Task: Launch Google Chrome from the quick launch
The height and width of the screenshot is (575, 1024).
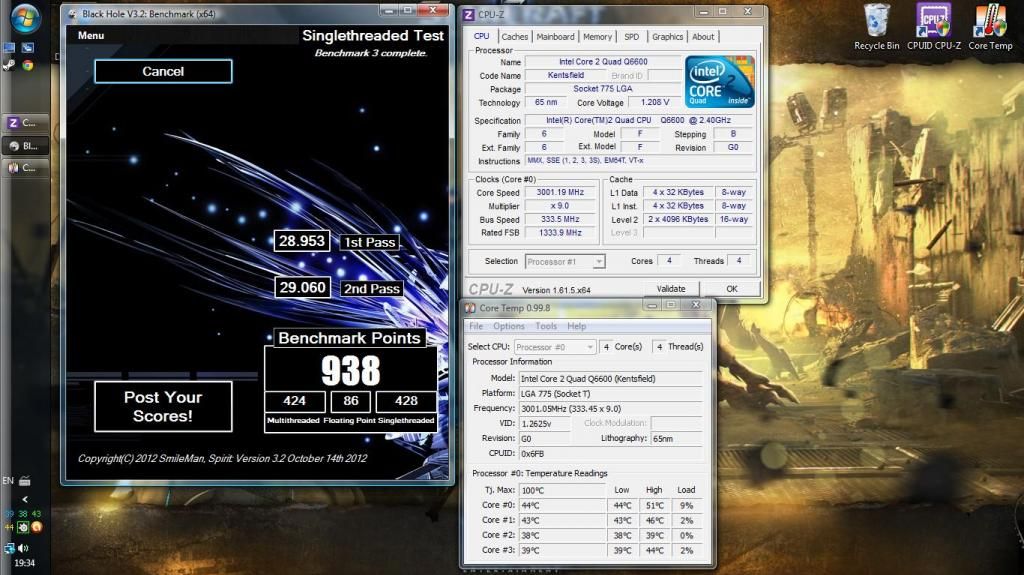Action: point(27,65)
